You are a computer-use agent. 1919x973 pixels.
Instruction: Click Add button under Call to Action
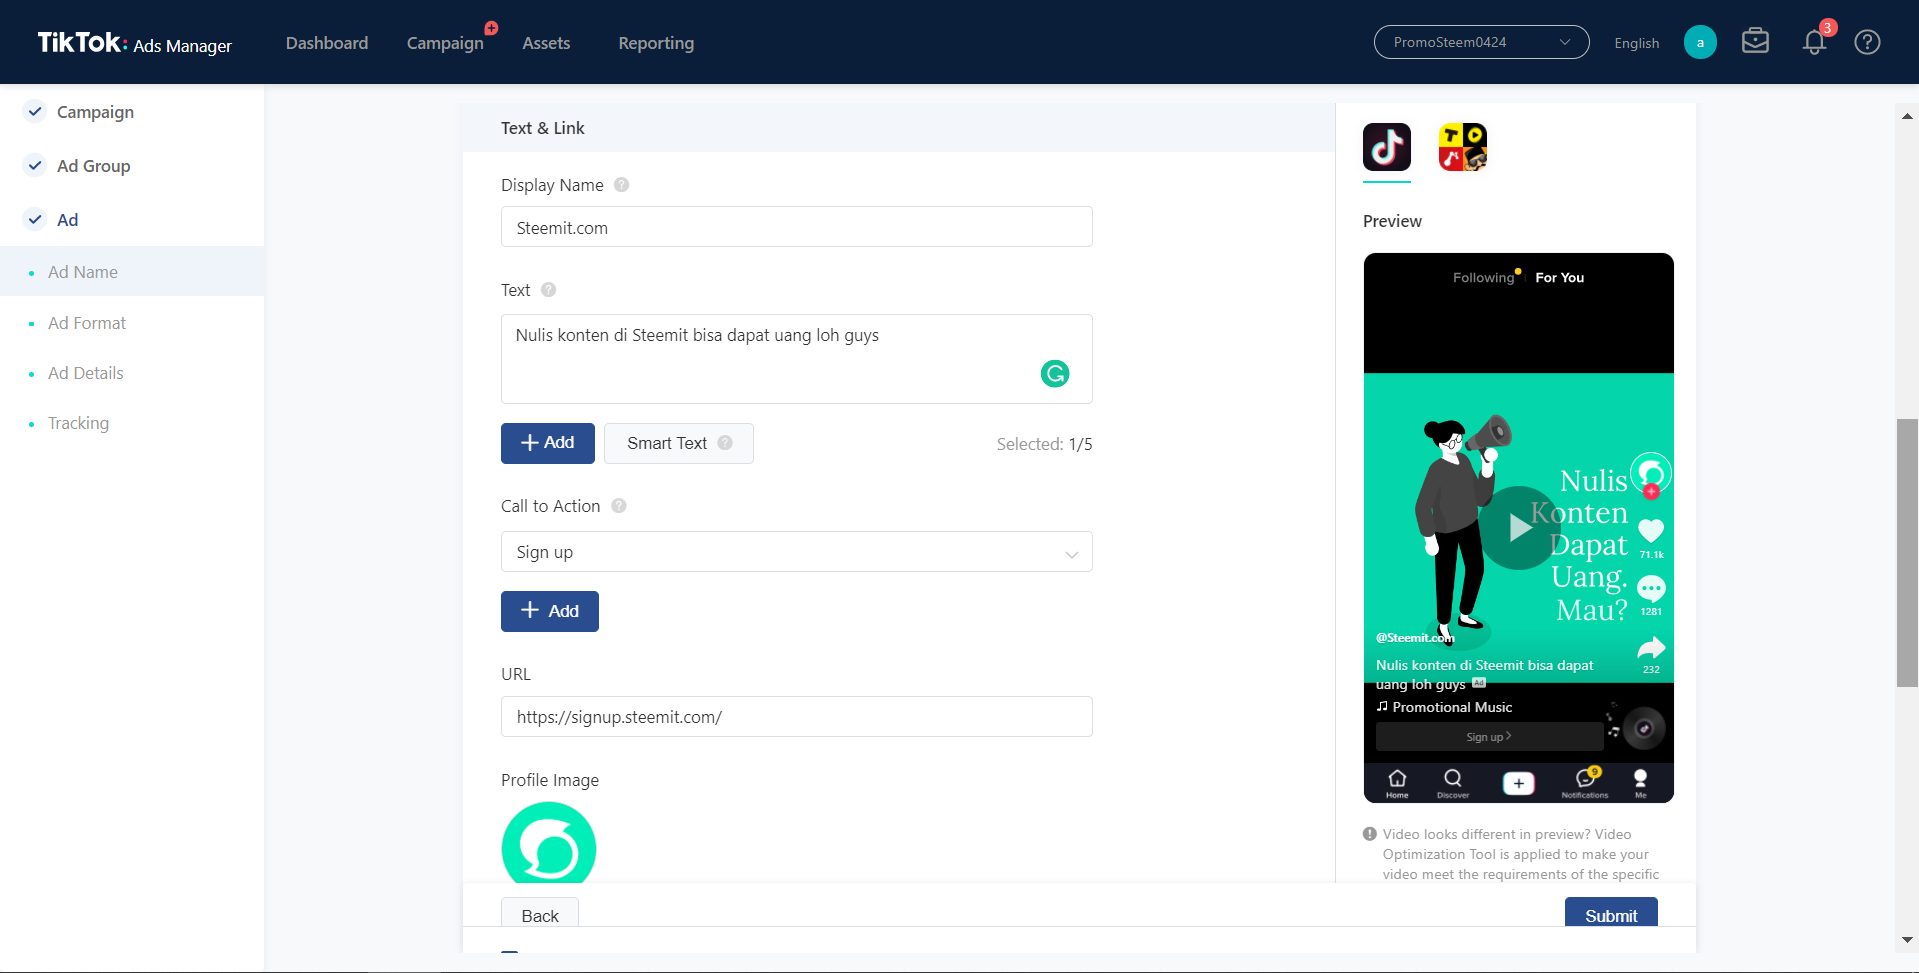[550, 611]
